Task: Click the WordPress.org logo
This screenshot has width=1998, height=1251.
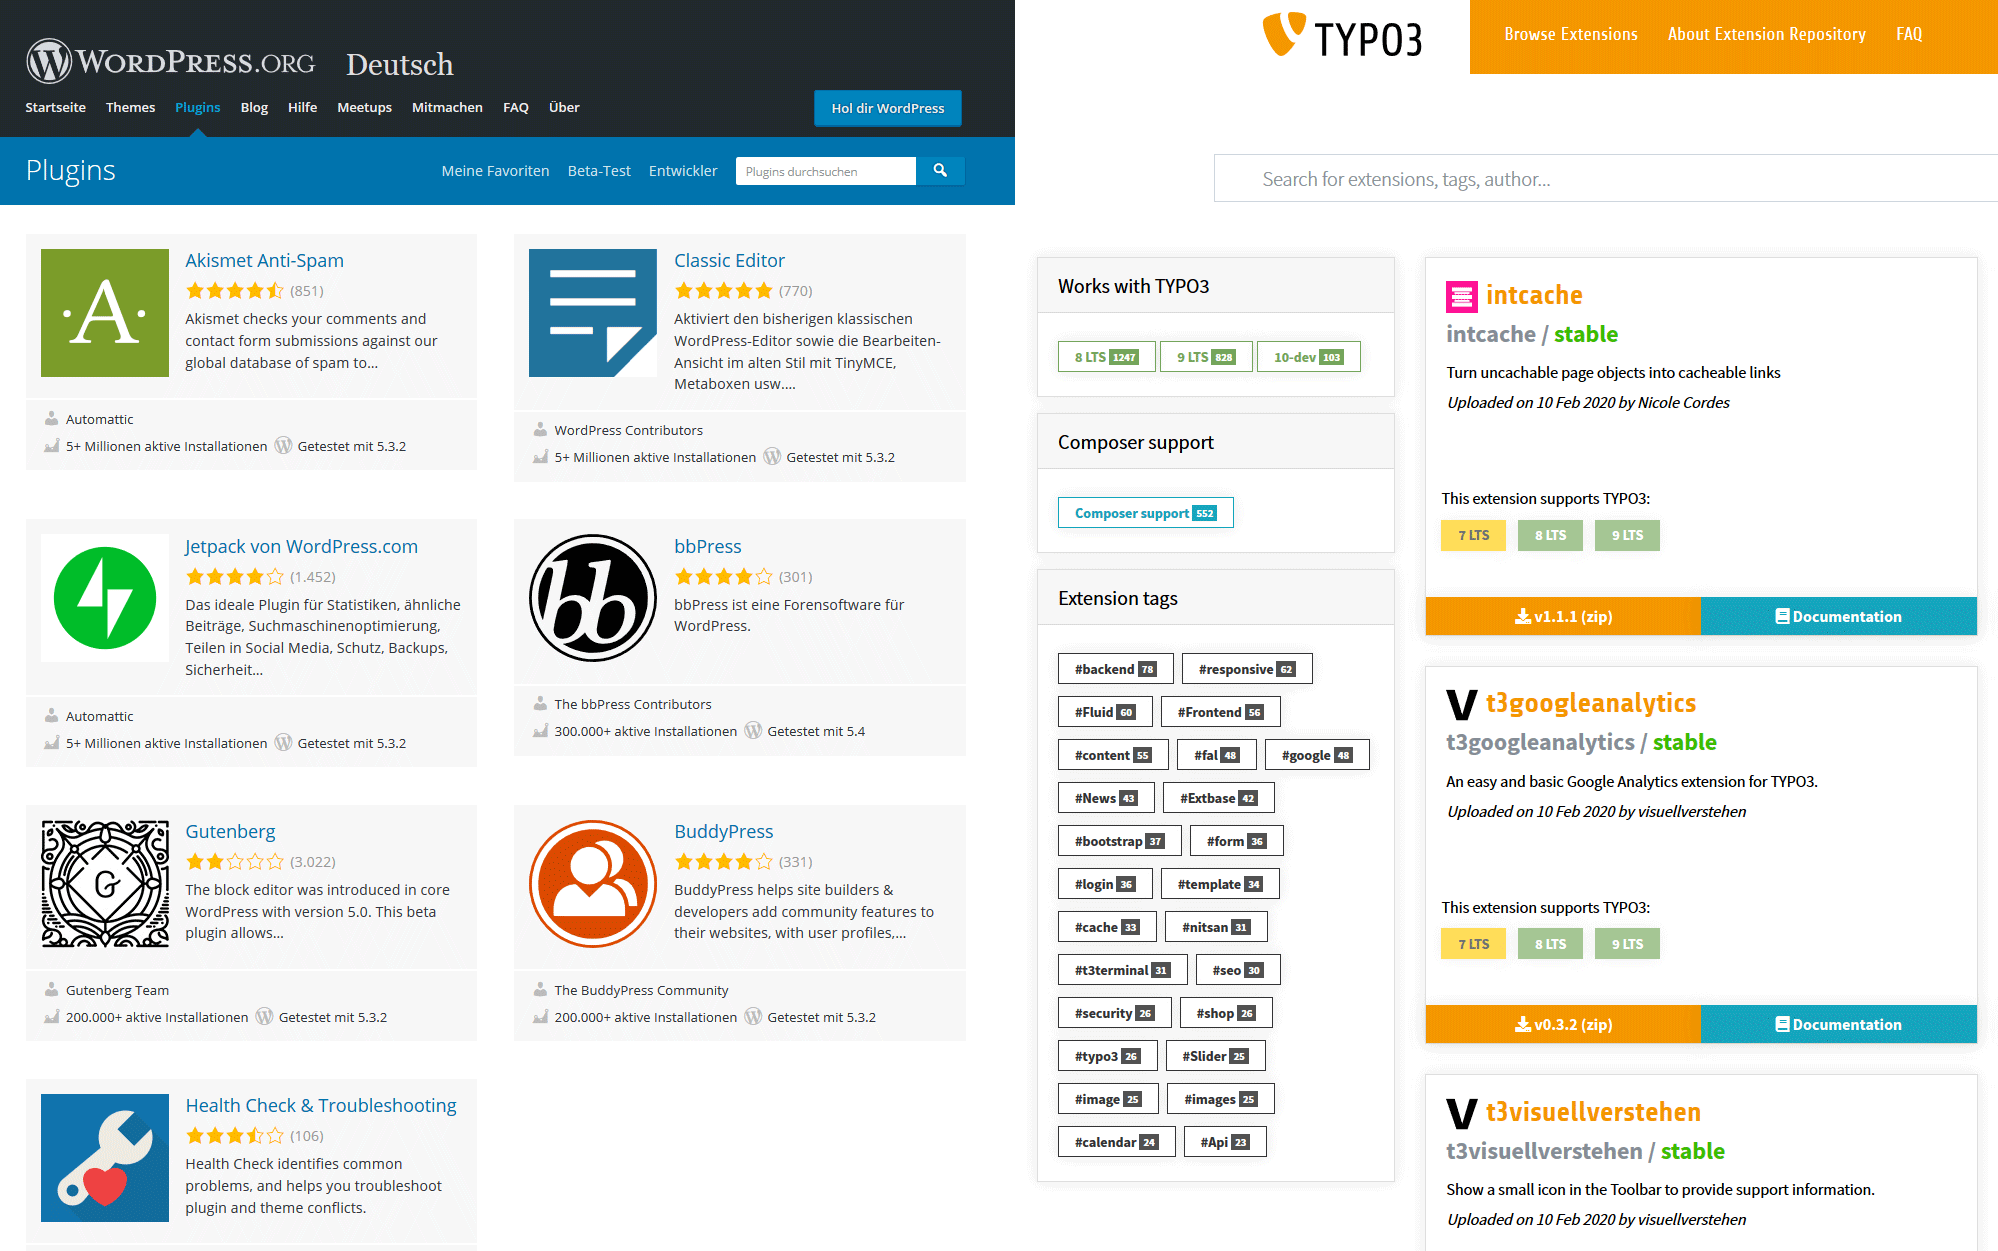Action: point(170,60)
